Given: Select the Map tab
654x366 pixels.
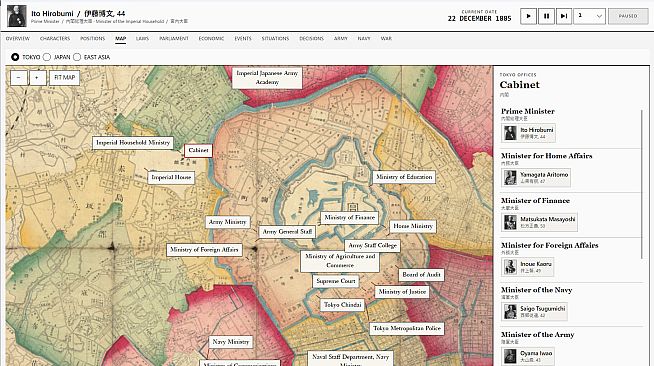Looking at the screenshot, I should pos(121,38).
